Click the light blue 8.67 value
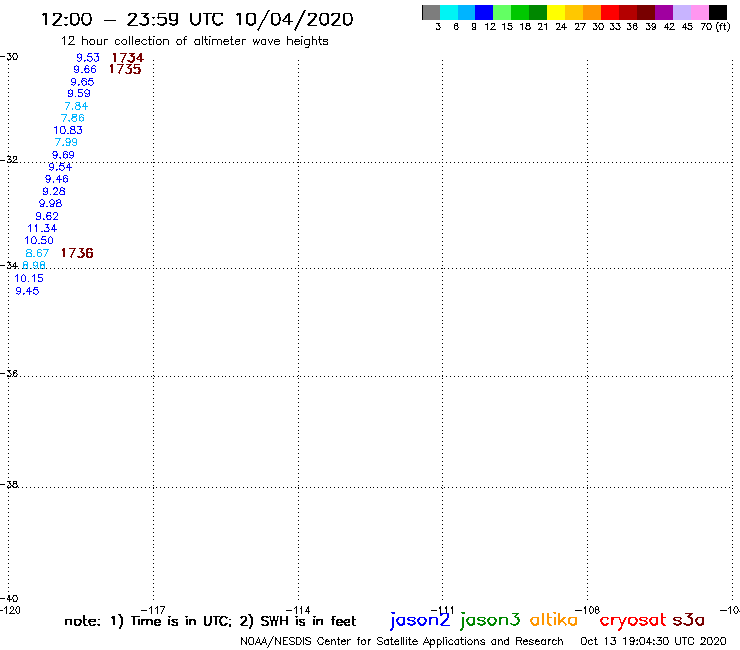Image resolution: width=740 pixels, height=650 pixels. point(37,253)
